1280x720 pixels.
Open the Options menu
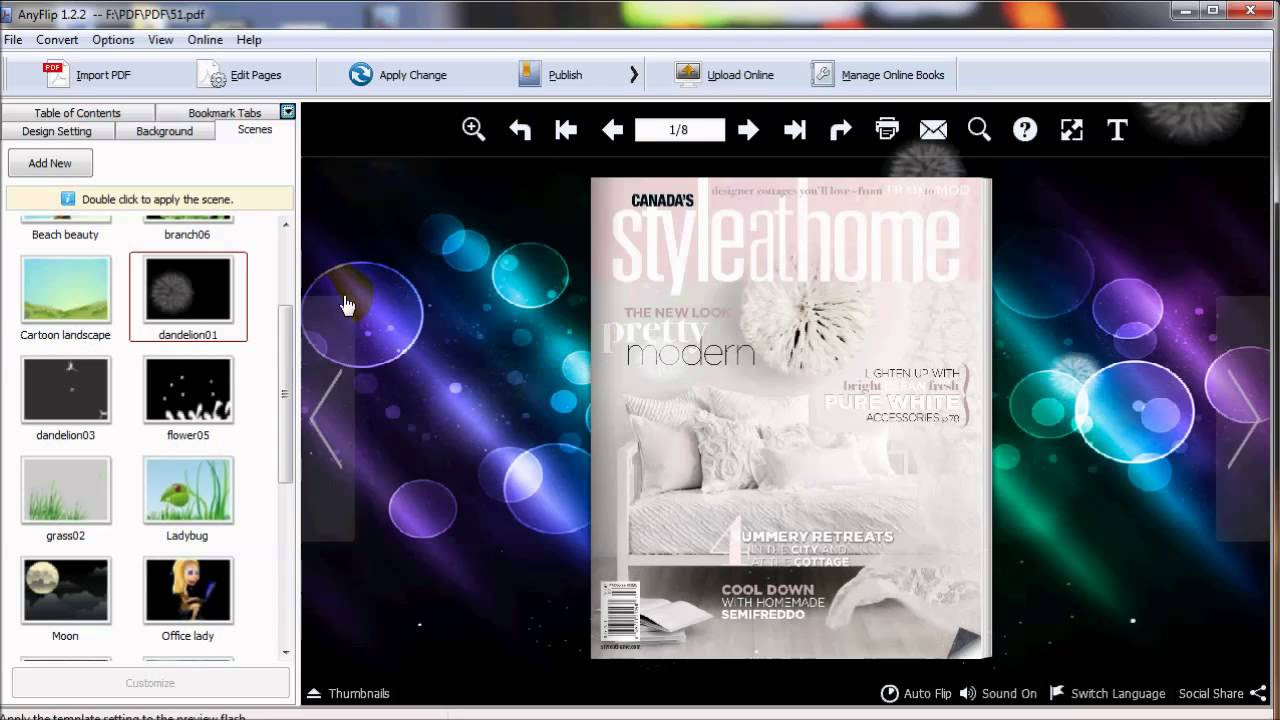[x=113, y=40]
